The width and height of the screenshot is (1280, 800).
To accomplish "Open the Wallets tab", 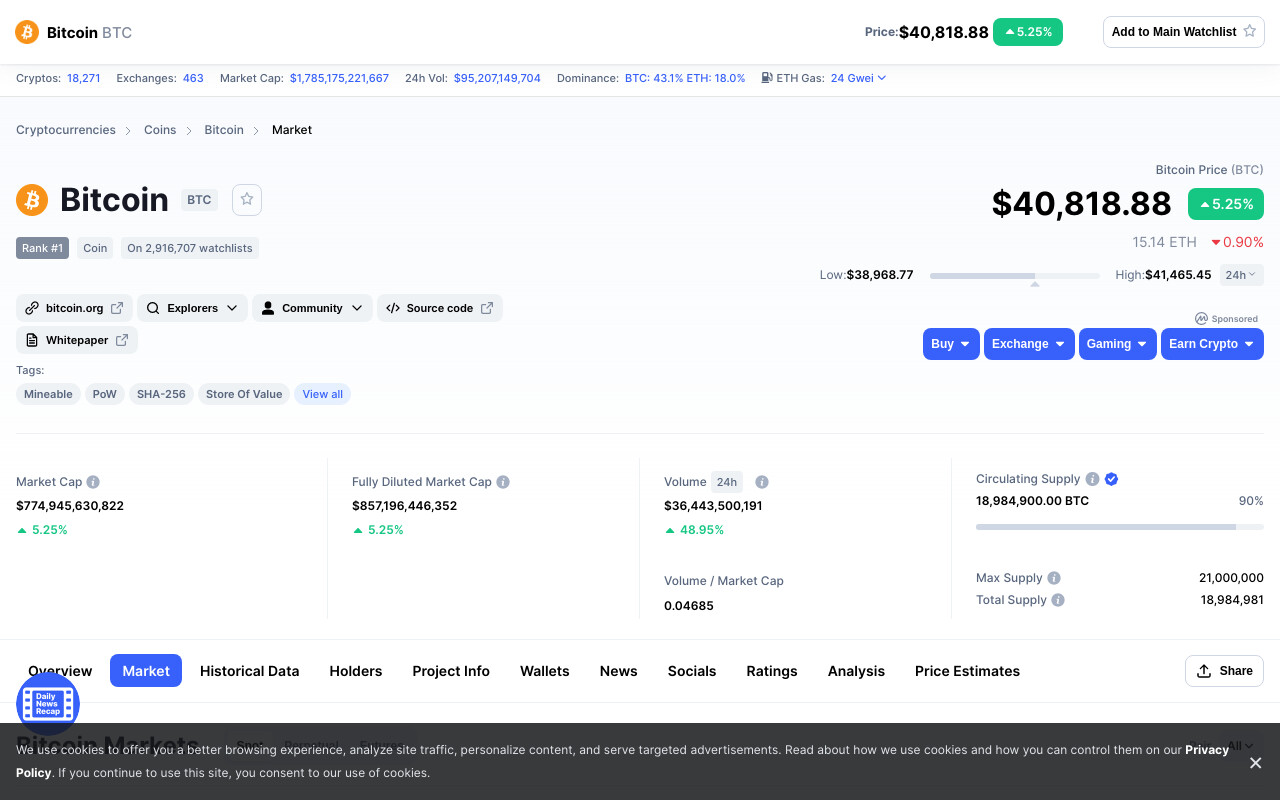I will coord(545,671).
